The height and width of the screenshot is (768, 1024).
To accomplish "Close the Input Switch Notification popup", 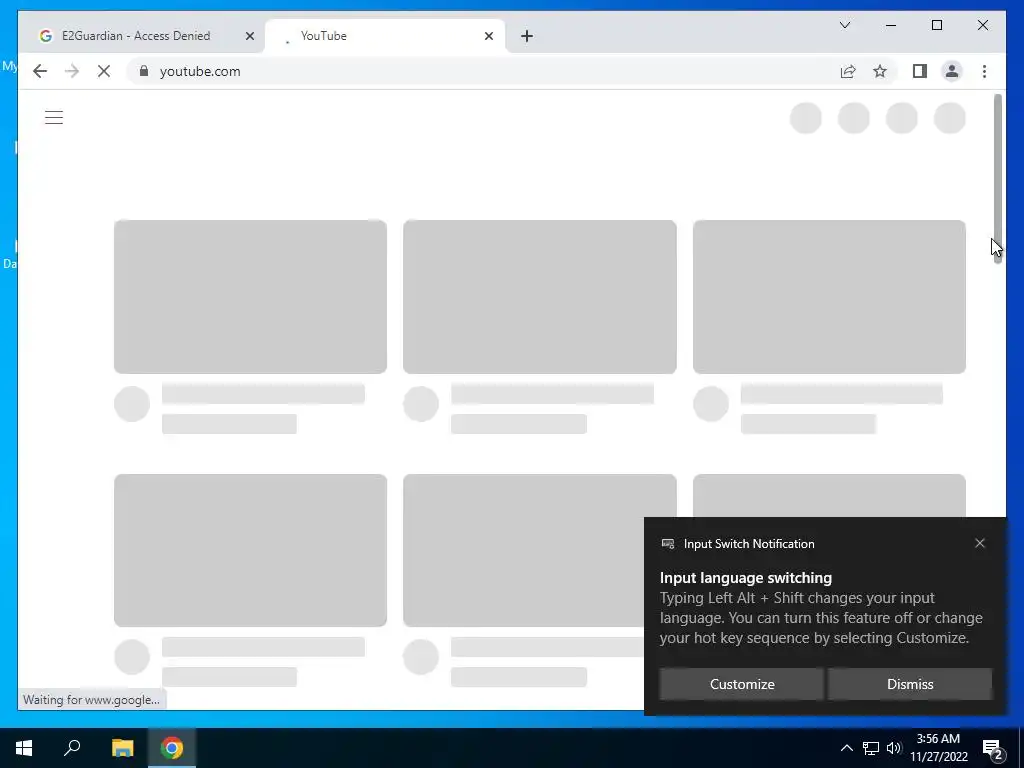I will [x=980, y=543].
